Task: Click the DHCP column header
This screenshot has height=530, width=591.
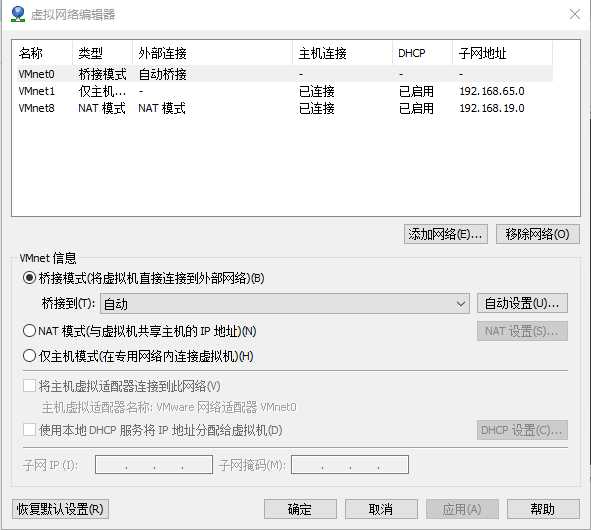Action: 422,53
